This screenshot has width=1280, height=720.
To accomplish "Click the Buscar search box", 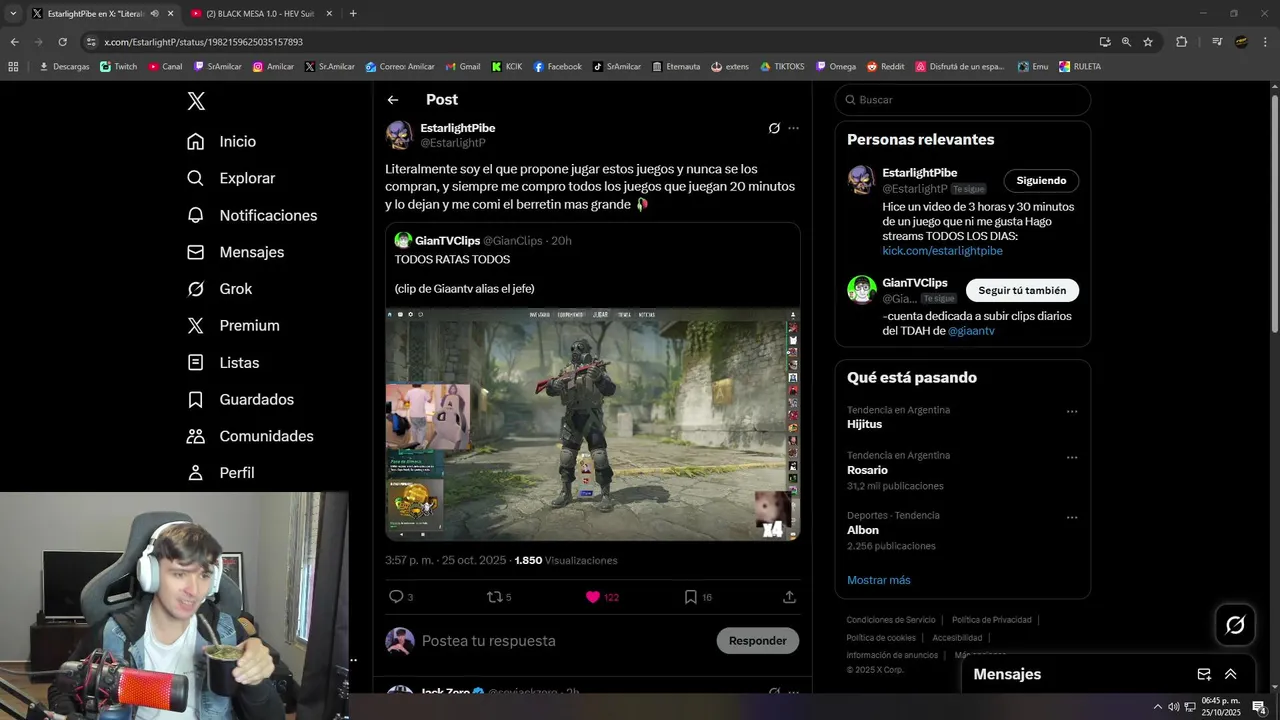I will (962, 100).
